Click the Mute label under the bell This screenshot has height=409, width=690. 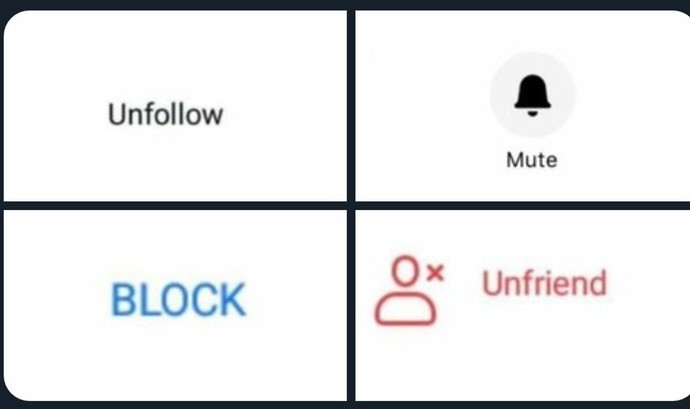532,160
